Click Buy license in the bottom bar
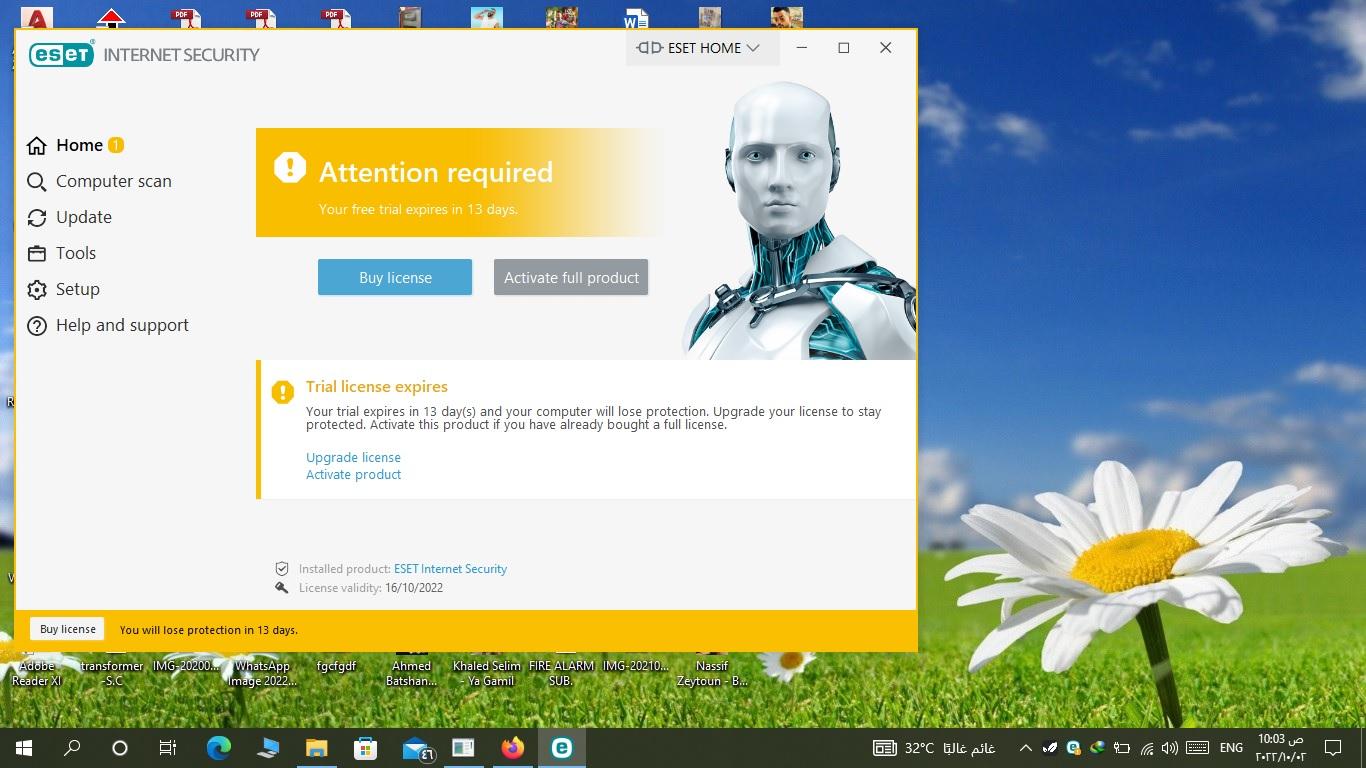The width and height of the screenshot is (1366, 768). coord(67,629)
